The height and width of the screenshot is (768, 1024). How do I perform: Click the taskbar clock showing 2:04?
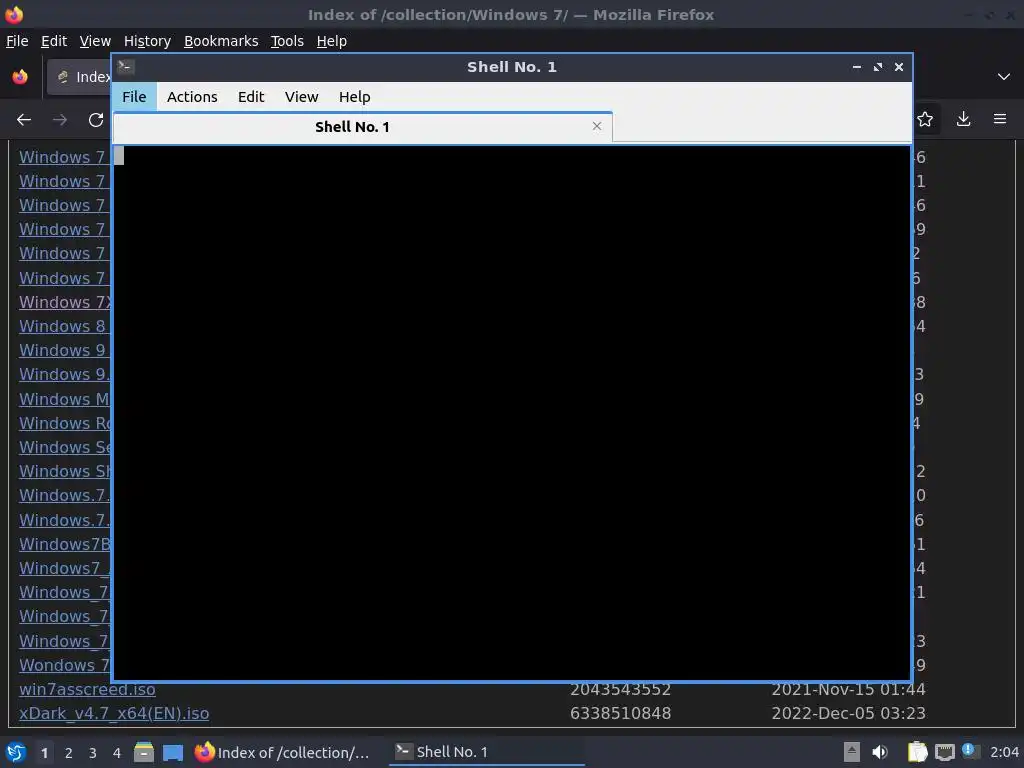(x=1004, y=752)
